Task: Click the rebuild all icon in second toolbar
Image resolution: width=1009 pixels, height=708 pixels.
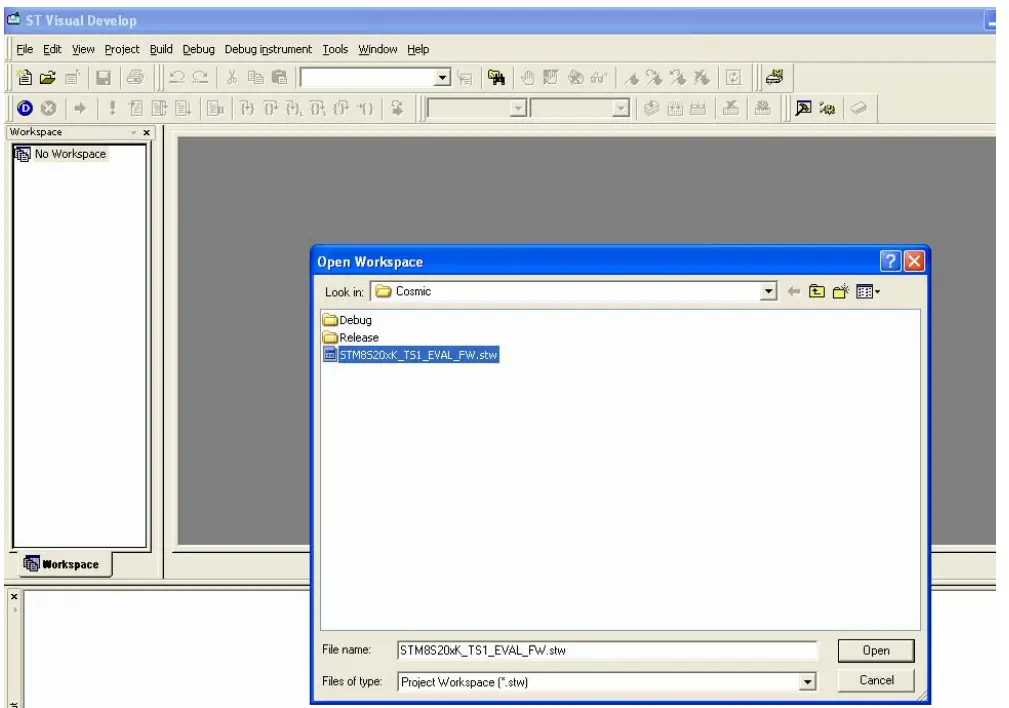Action: (698, 108)
